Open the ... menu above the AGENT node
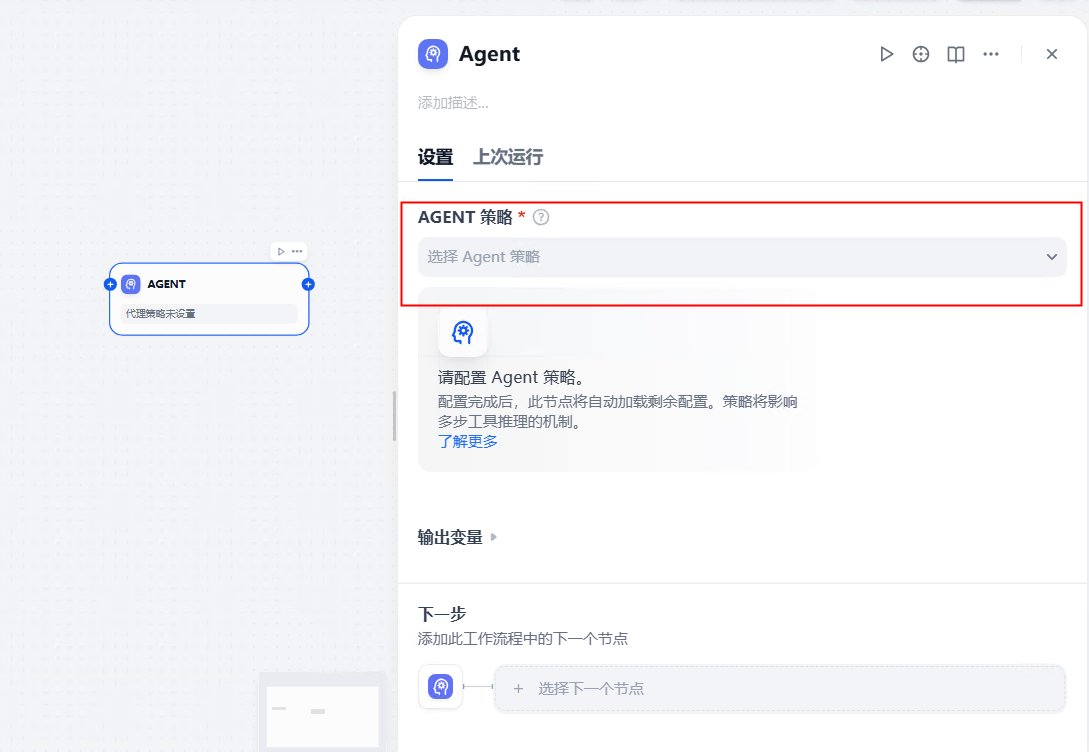The width and height of the screenshot is (1089, 752). pos(295,251)
